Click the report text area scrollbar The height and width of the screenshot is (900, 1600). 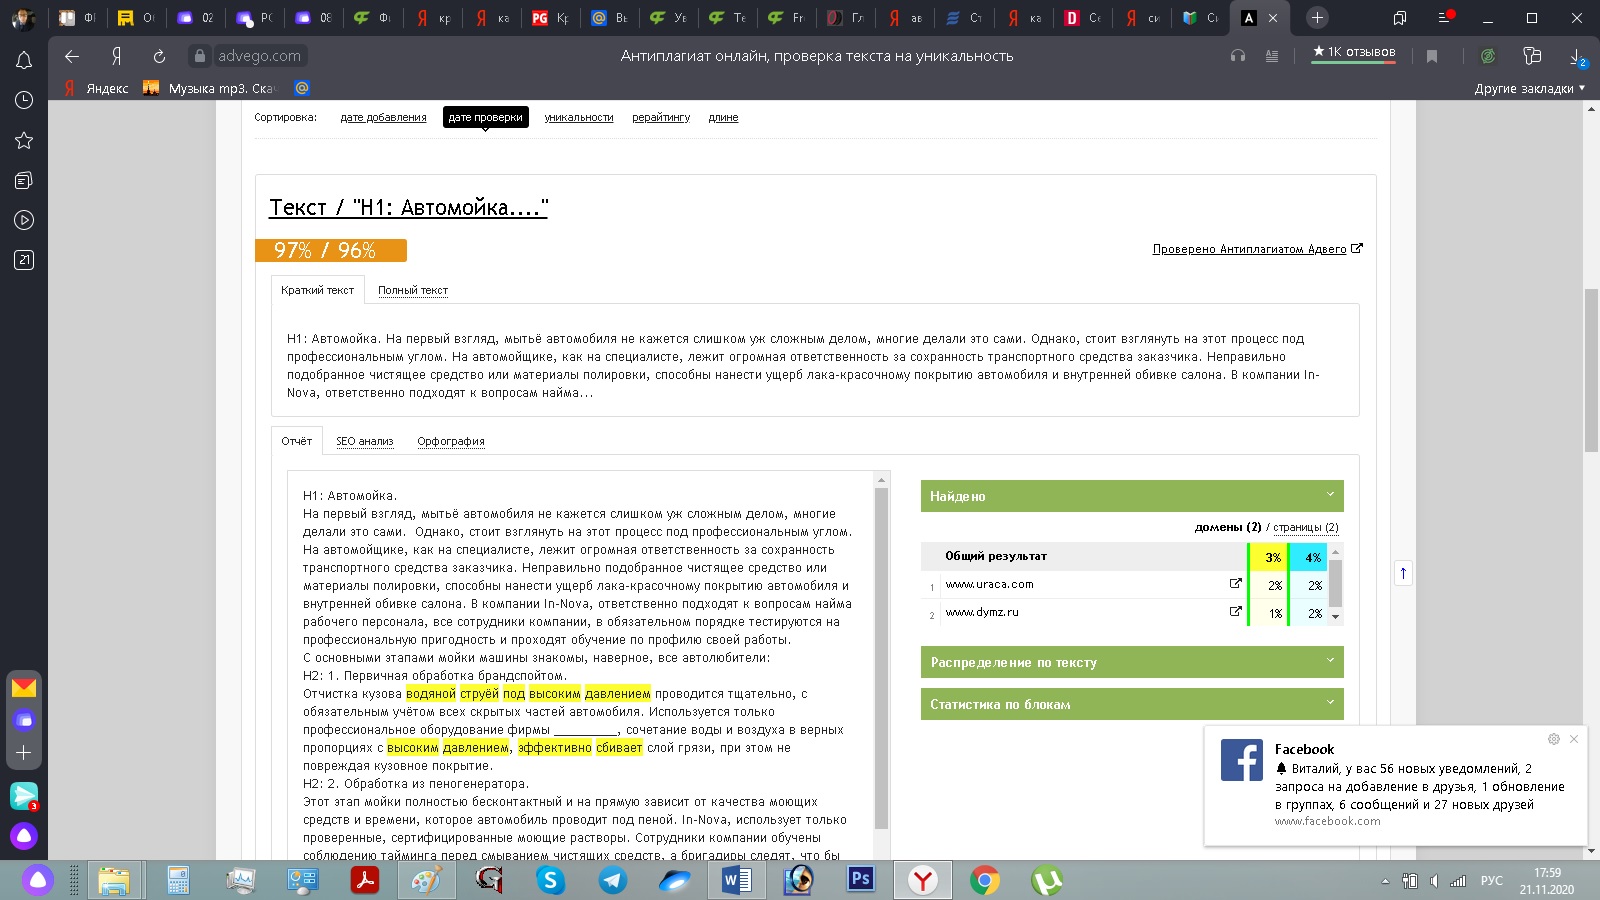(881, 658)
